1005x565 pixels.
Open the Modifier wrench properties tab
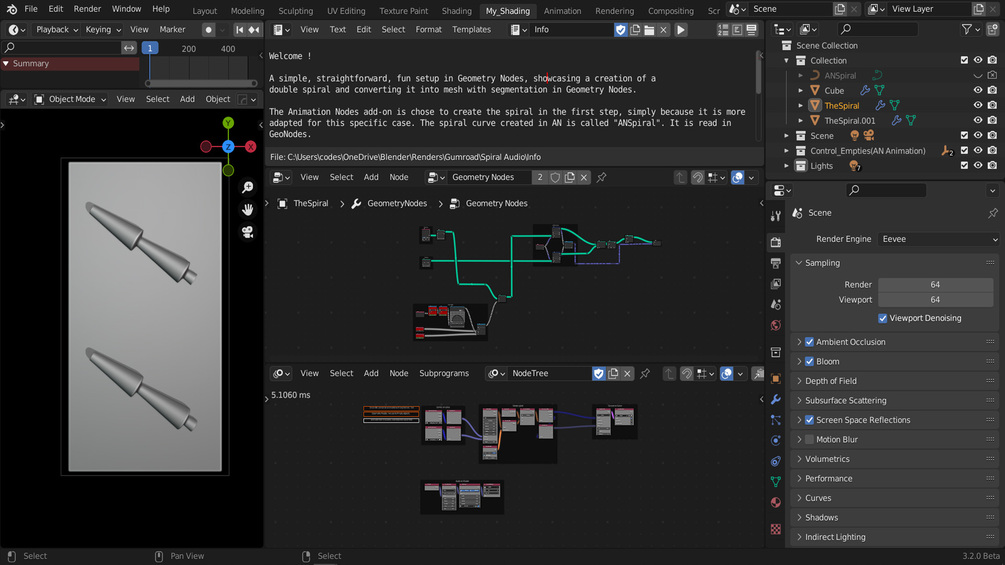tap(776, 400)
